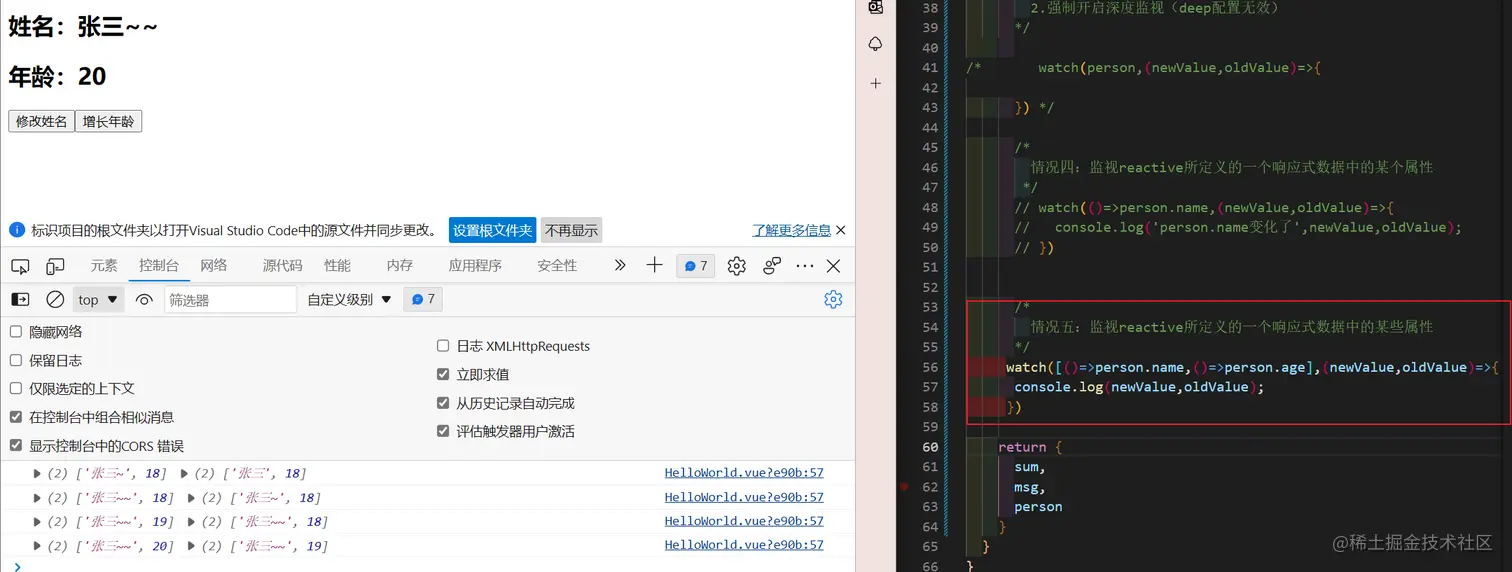The image size is (1512, 572).
Task: Click the plus icon in editor sidebar
Action: (876, 84)
